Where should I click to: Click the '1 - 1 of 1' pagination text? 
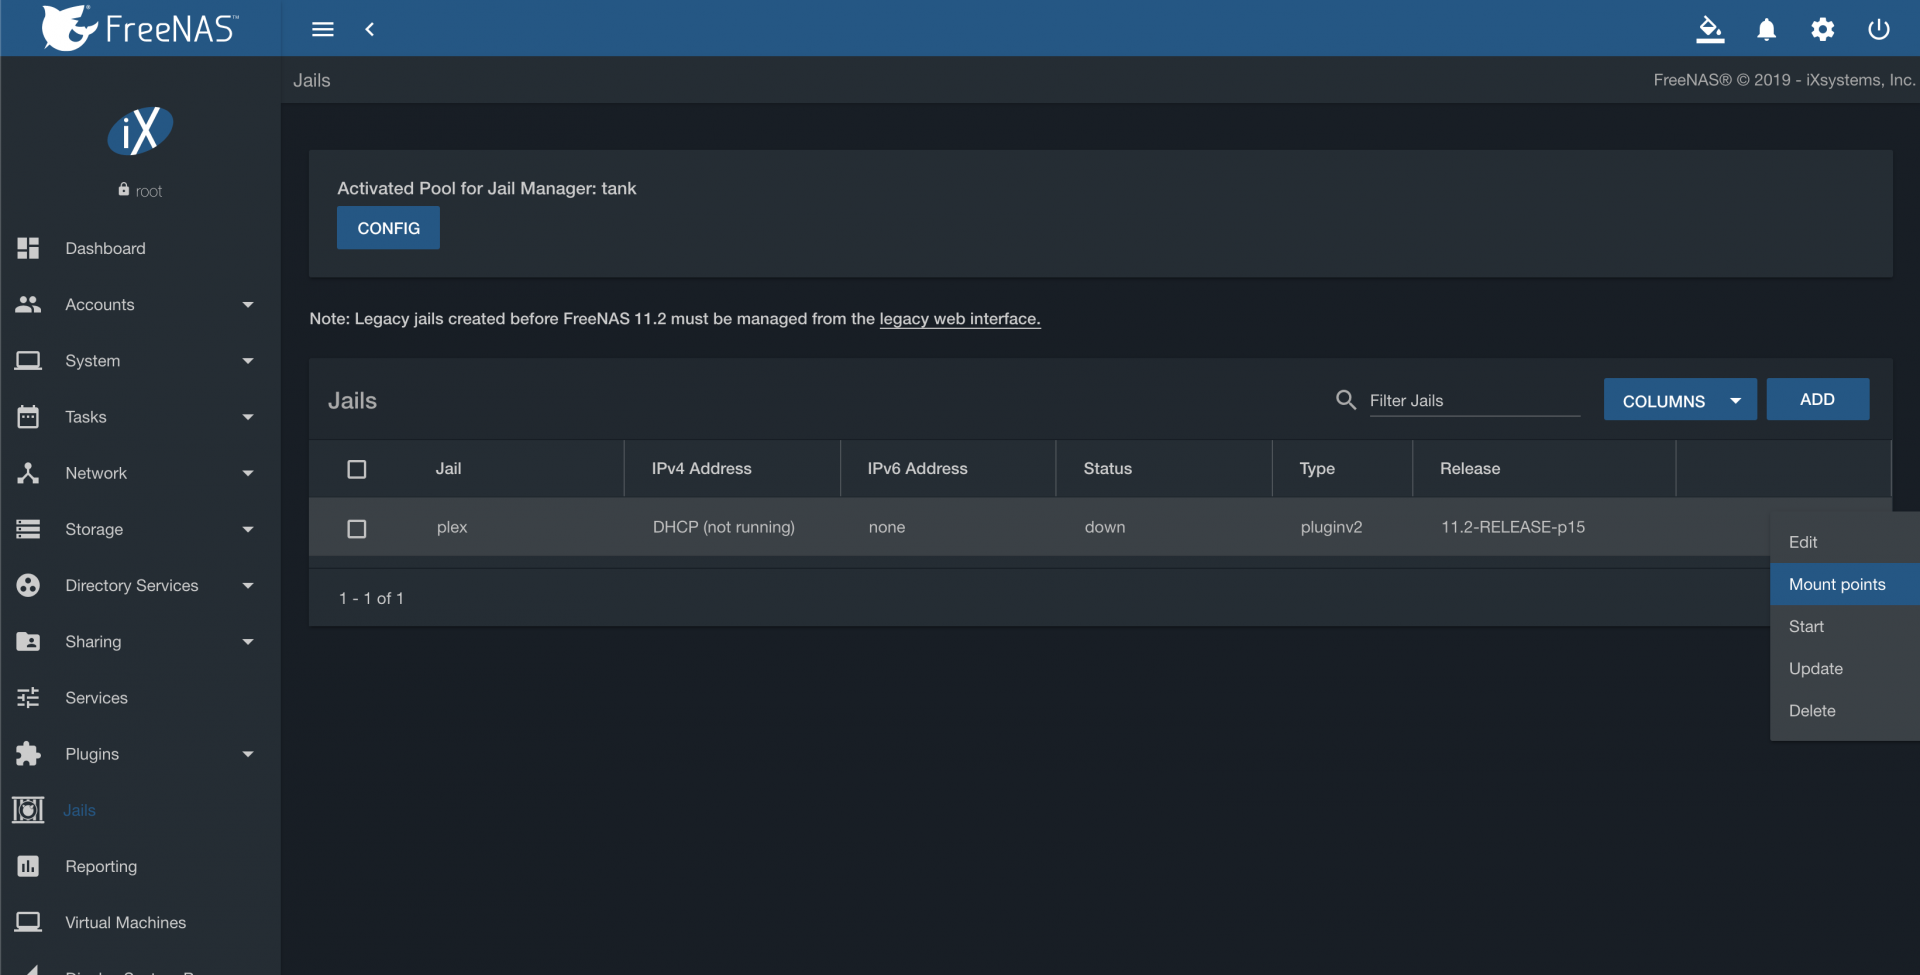tap(371, 598)
